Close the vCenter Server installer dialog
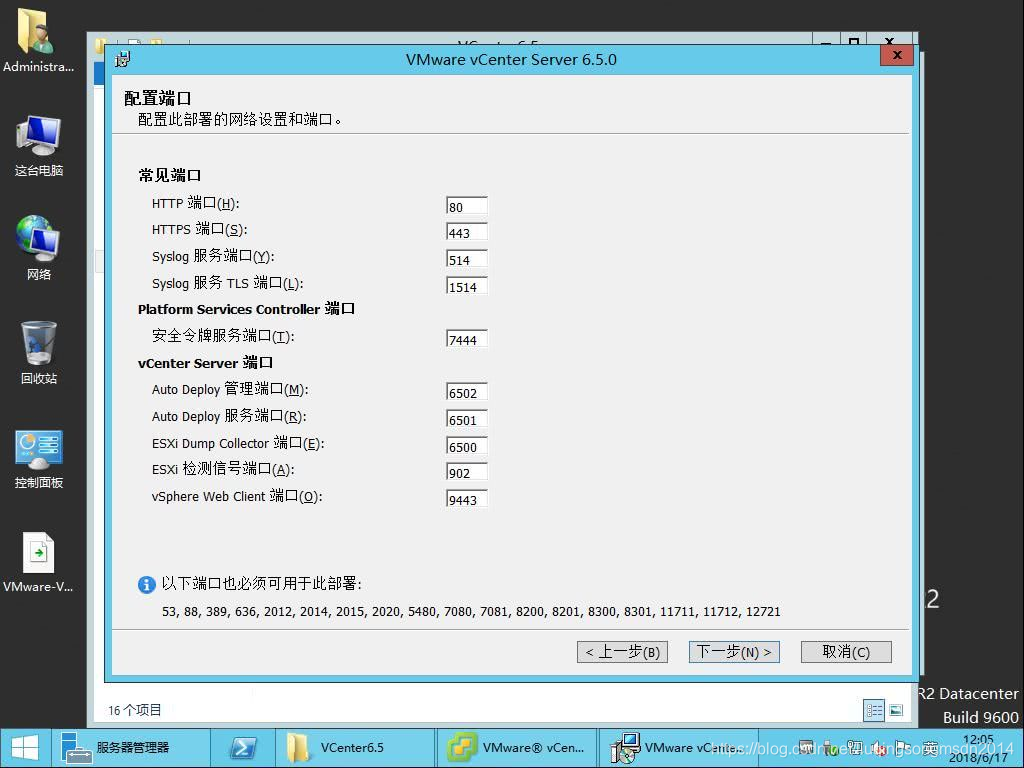This screenshot has height=768, width=1024. pos(897,56)
